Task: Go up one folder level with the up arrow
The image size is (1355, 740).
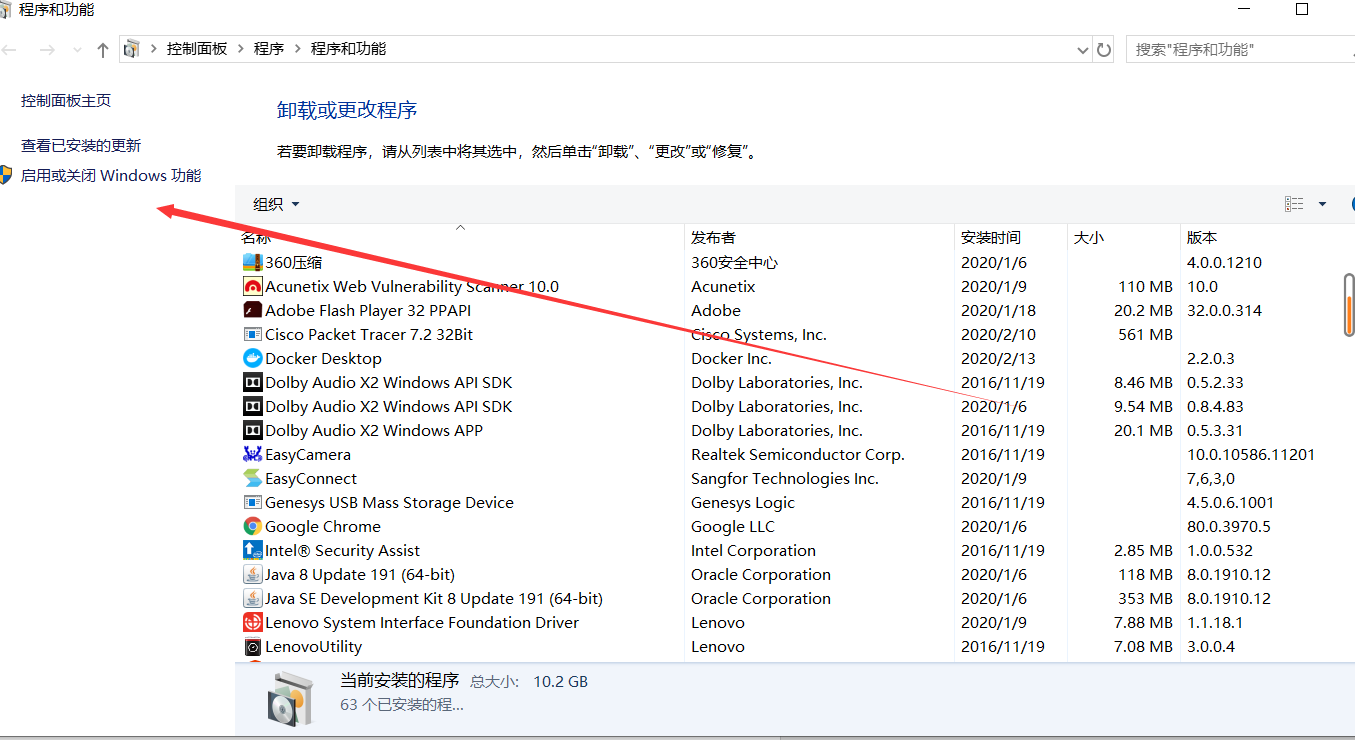Action: [x=102, y=49]
